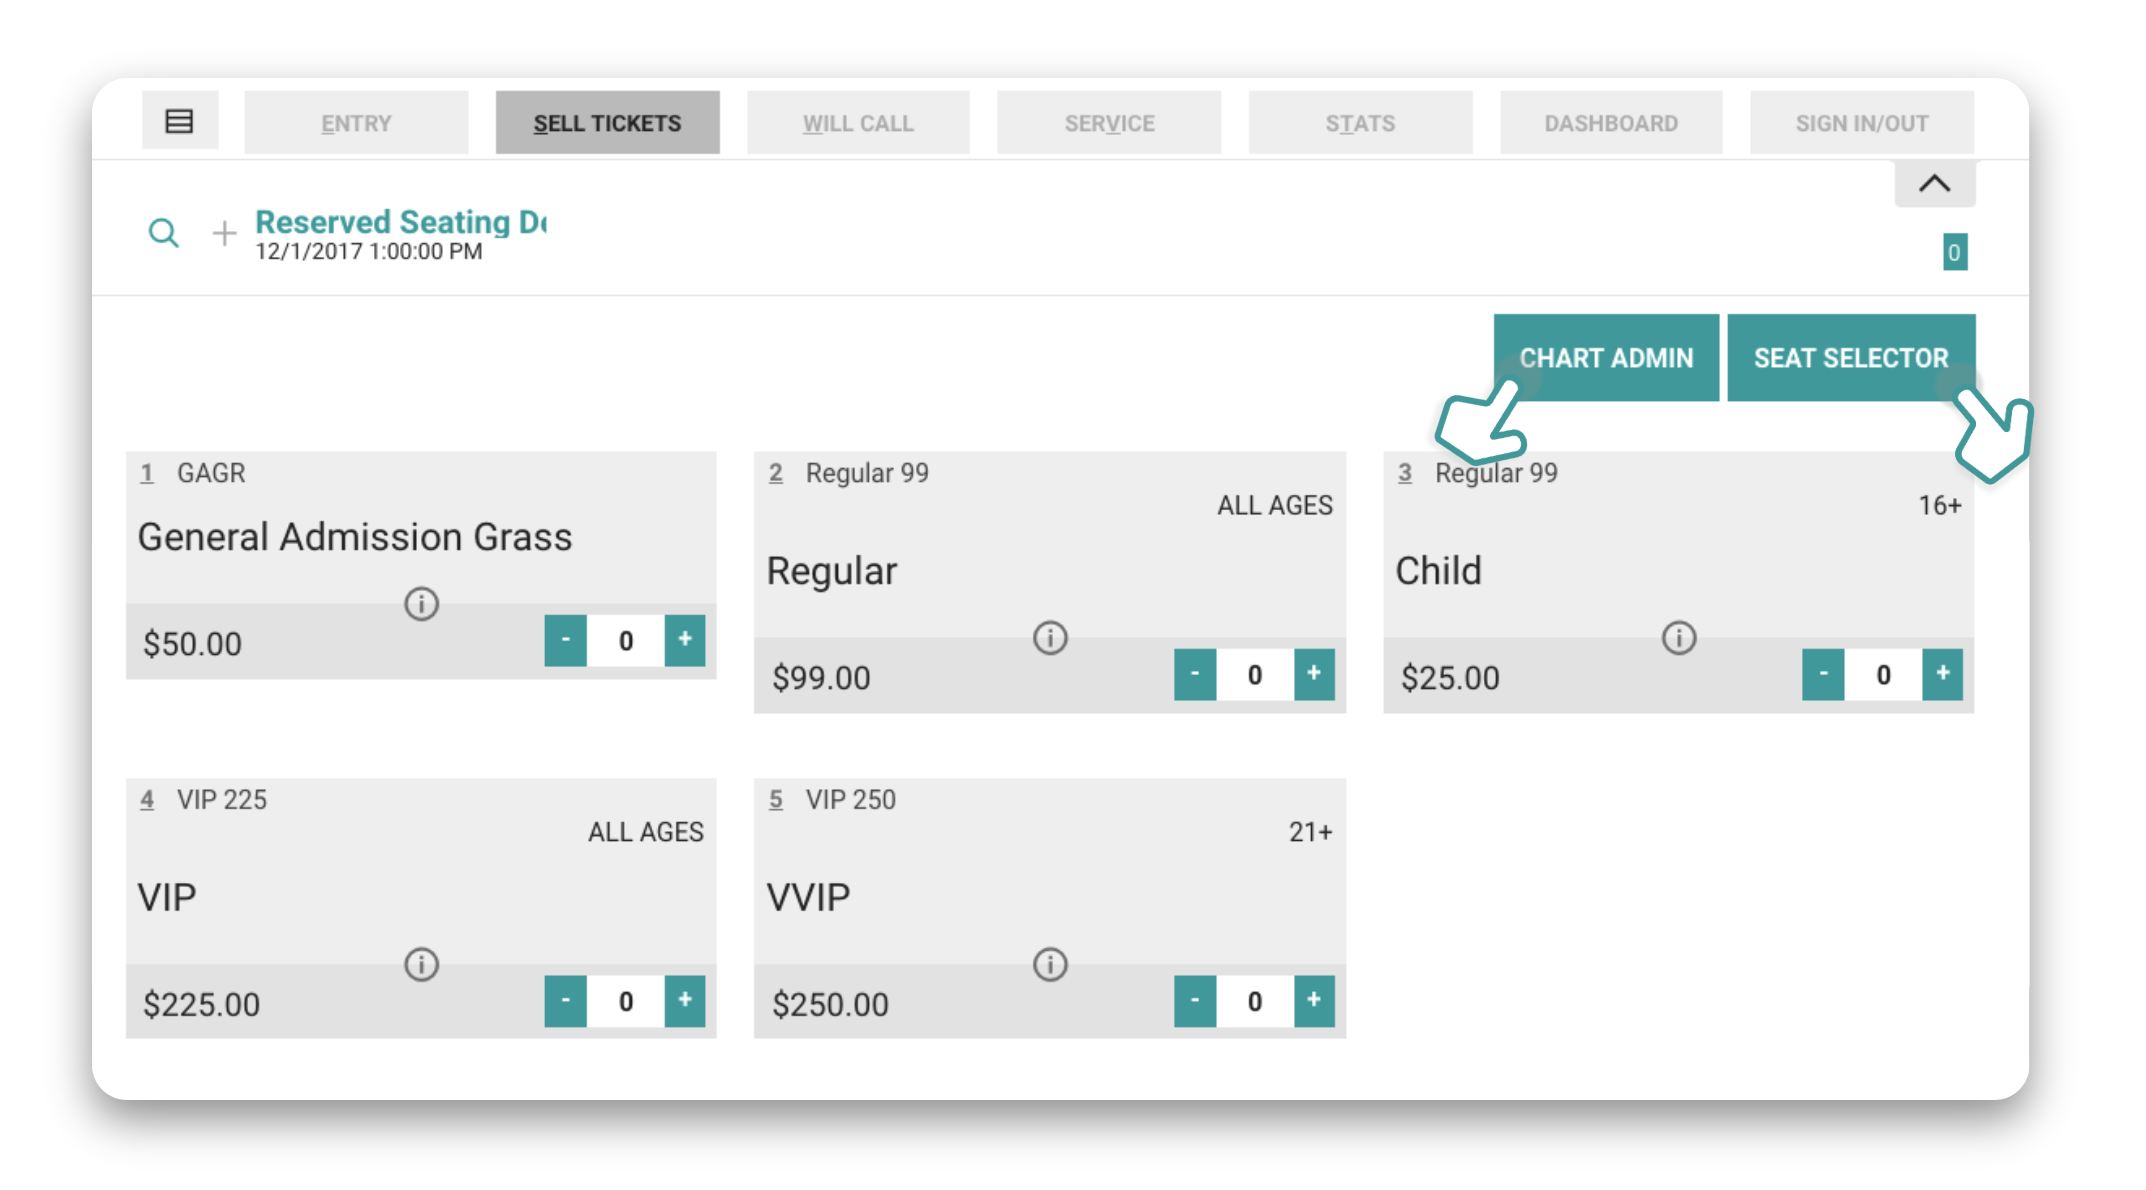This screenshot has height=1190, width=2146.
Task: Select the Sell Tickets tab
Action: pos(607,122)
